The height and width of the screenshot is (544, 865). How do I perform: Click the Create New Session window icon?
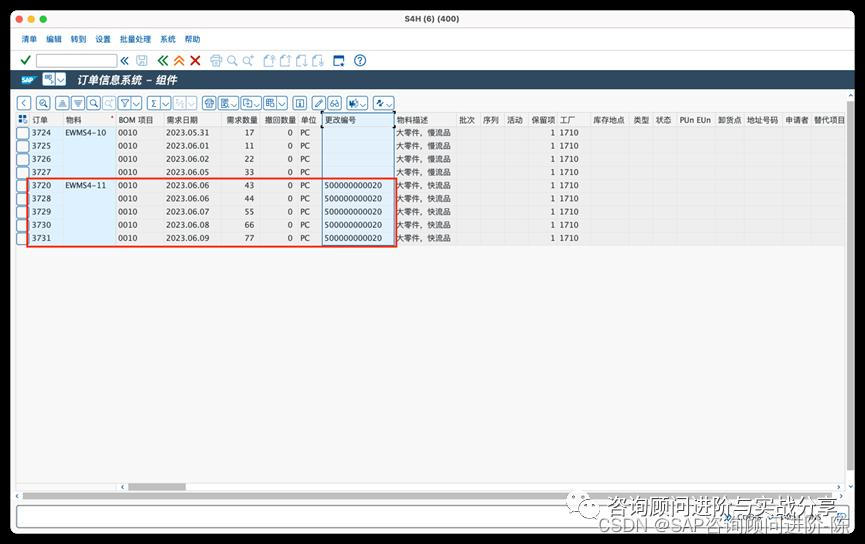[x=339, y=61]
